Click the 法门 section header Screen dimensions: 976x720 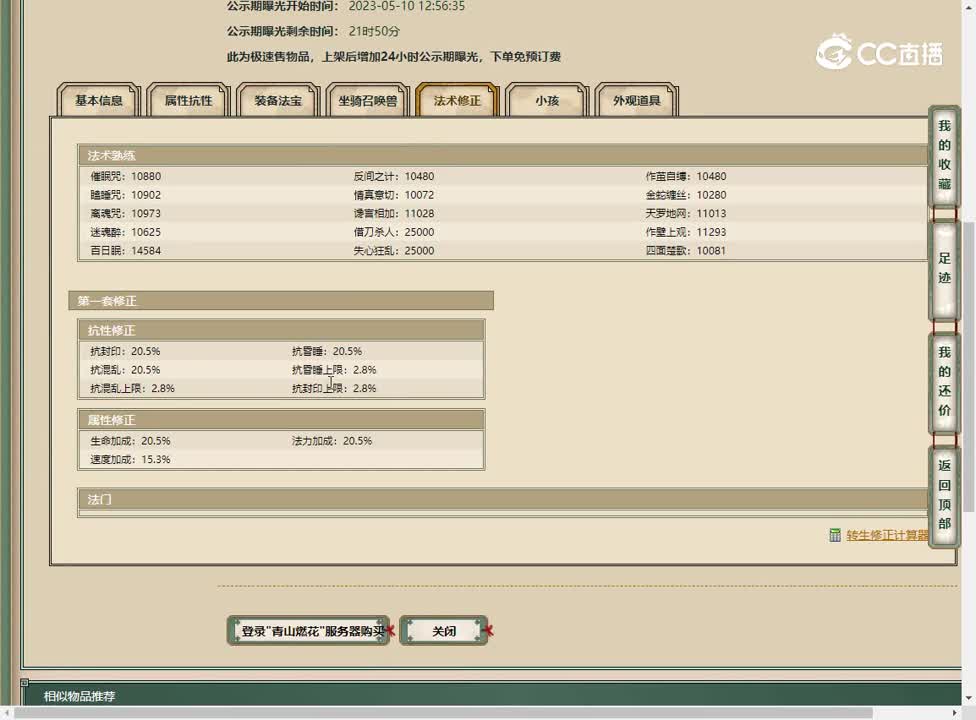pos(503,499)
